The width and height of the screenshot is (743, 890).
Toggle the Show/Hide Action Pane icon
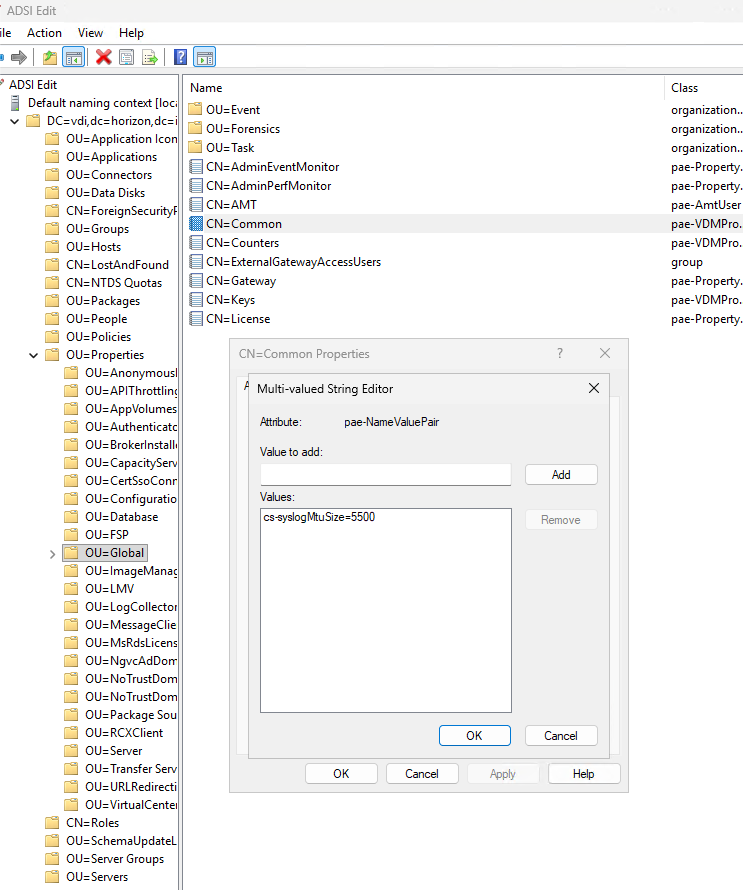(204, 57)
